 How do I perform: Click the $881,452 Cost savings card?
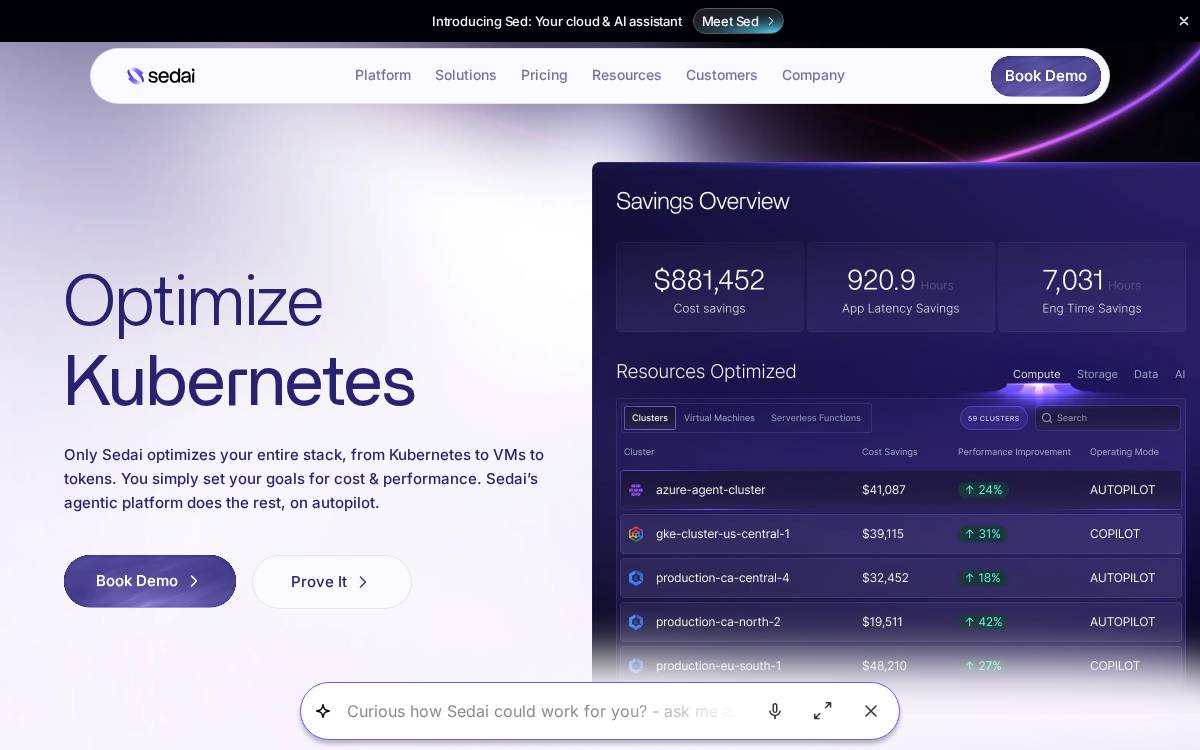(710, 287)
